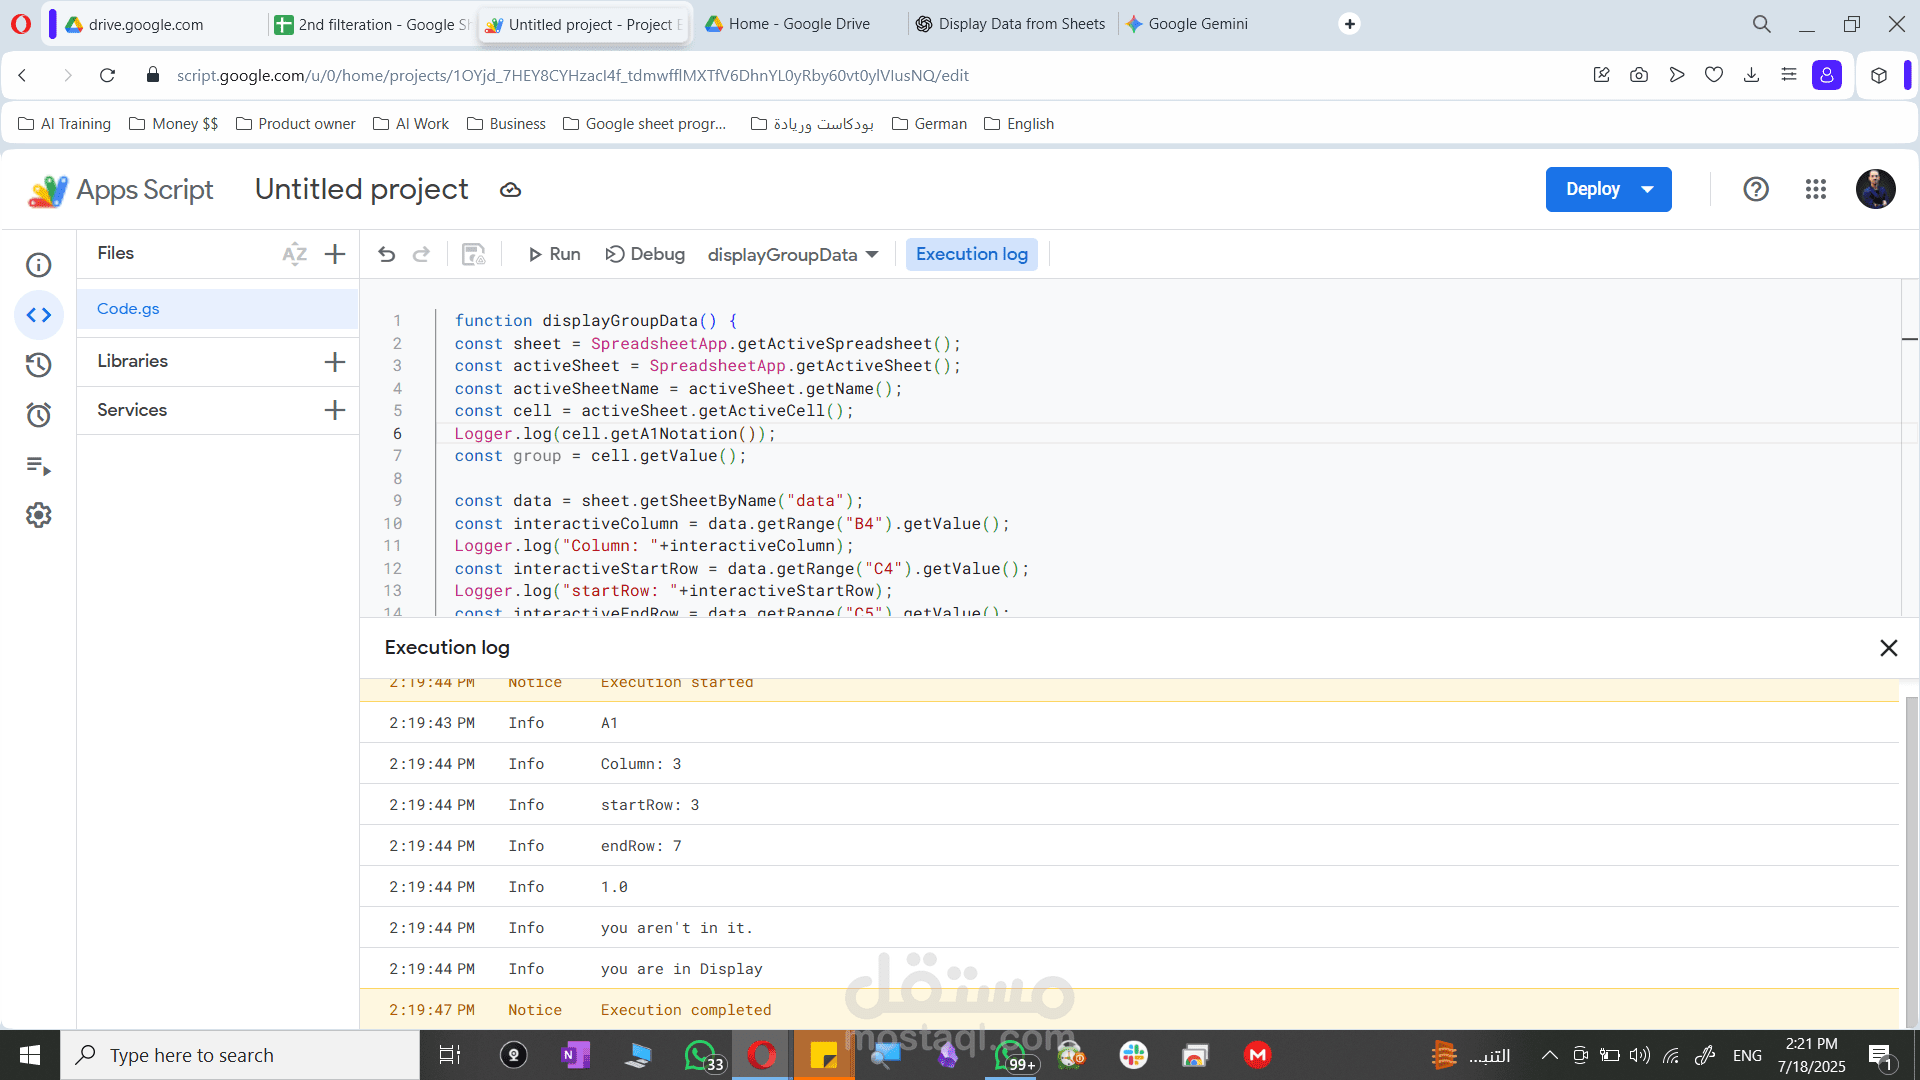1920x1080 pixels.
Task: Open volume control in system tray
Action: (x=1640, y=1055)
